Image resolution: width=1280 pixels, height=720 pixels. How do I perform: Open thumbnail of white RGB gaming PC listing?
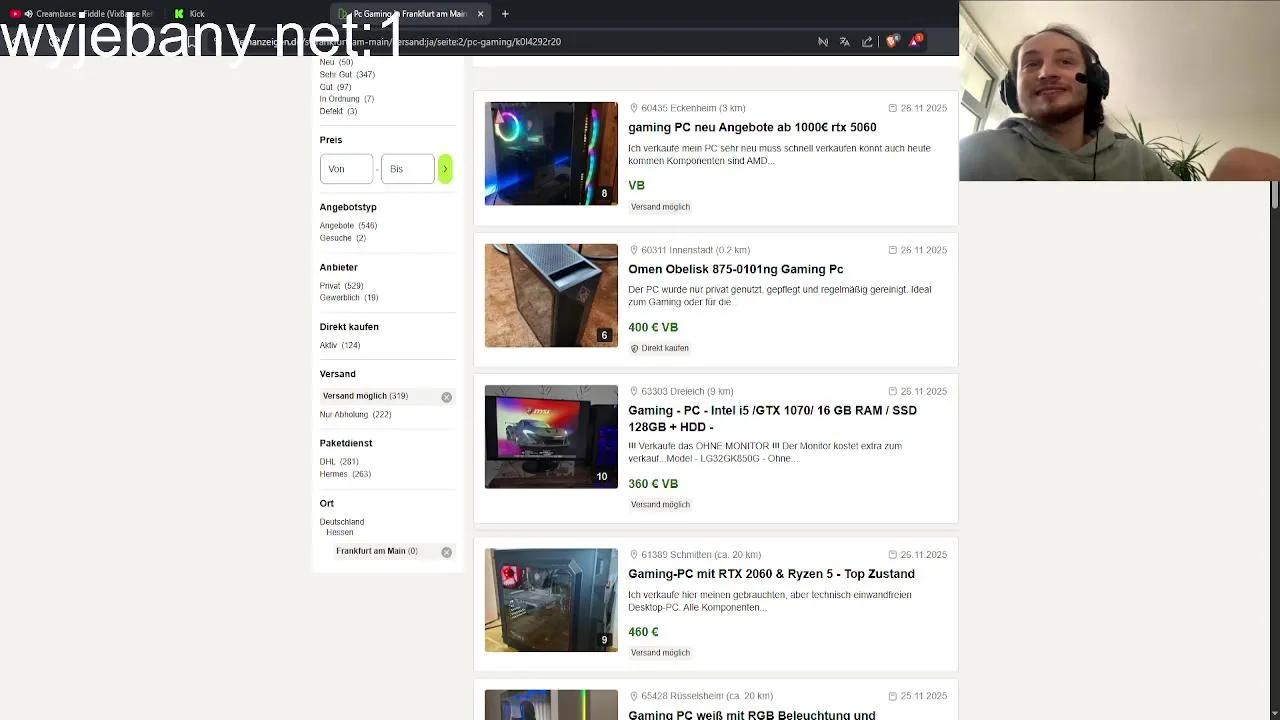551,705
